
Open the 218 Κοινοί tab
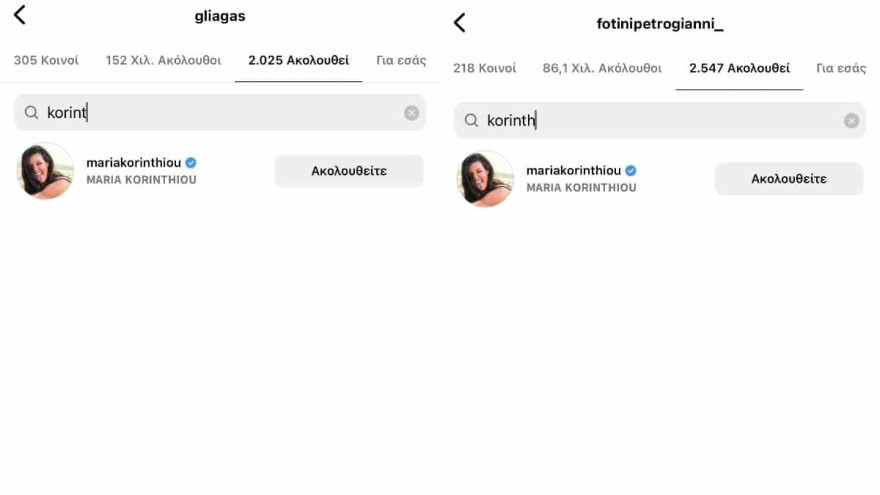(x=485, y=68)
